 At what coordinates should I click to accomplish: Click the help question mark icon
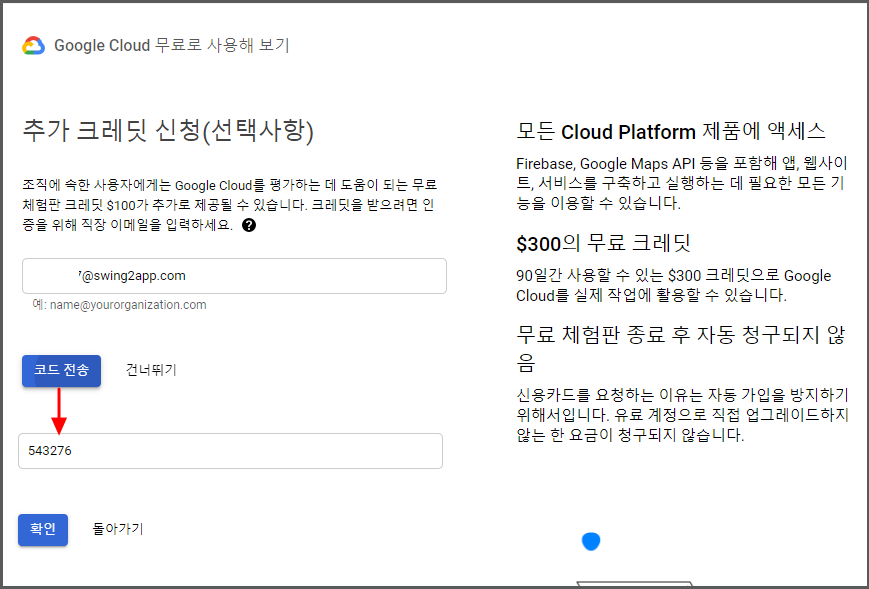249,225
